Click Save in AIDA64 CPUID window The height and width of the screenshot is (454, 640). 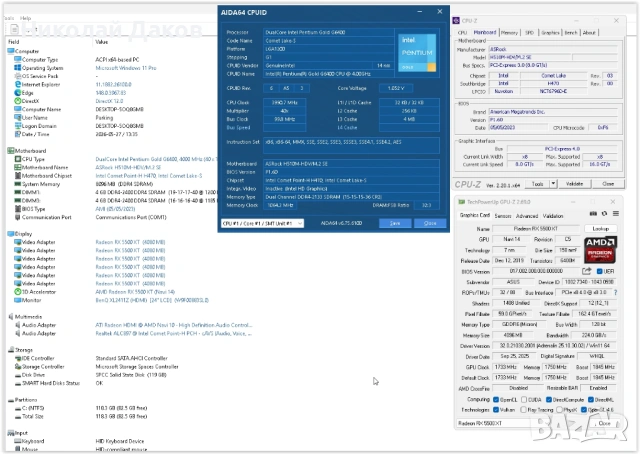395,223
